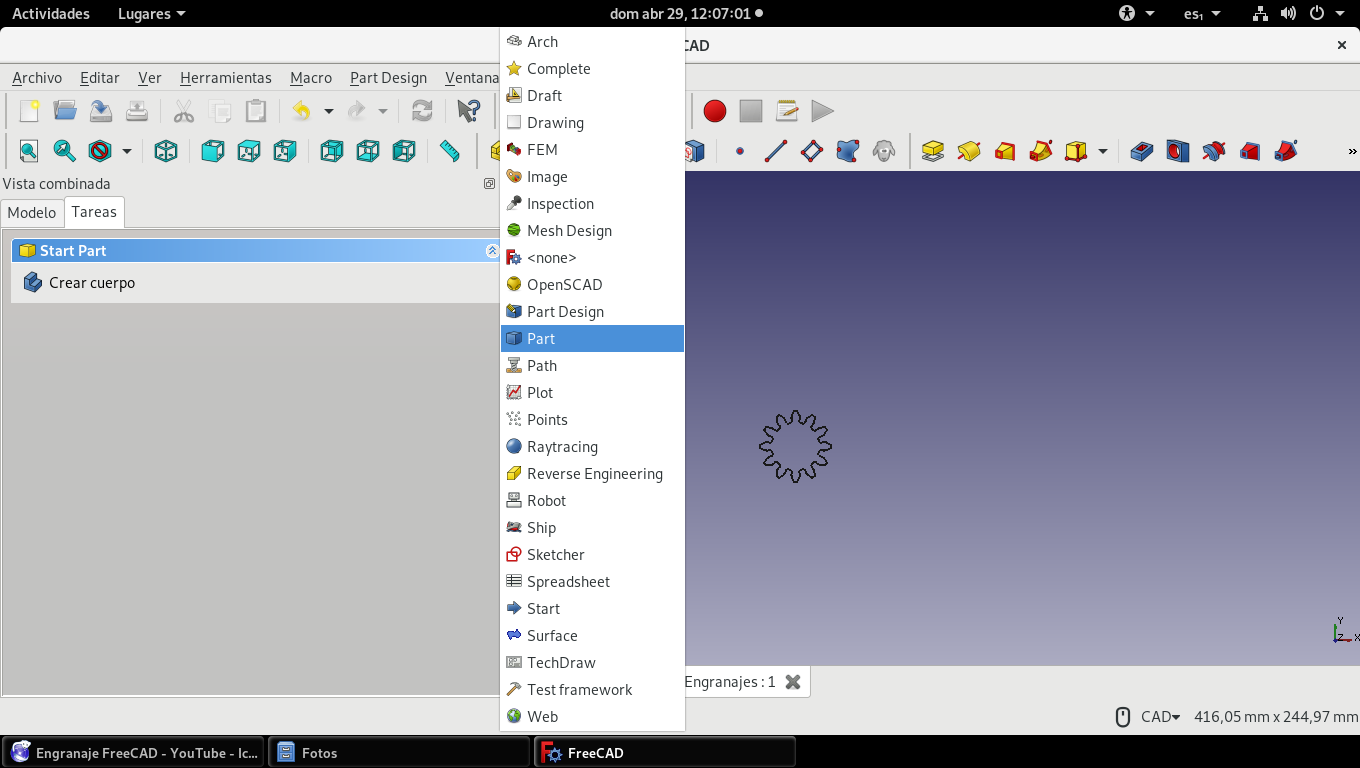Select the TechDraw workbench
The image size is (1360, 768).
coord(592,662)
